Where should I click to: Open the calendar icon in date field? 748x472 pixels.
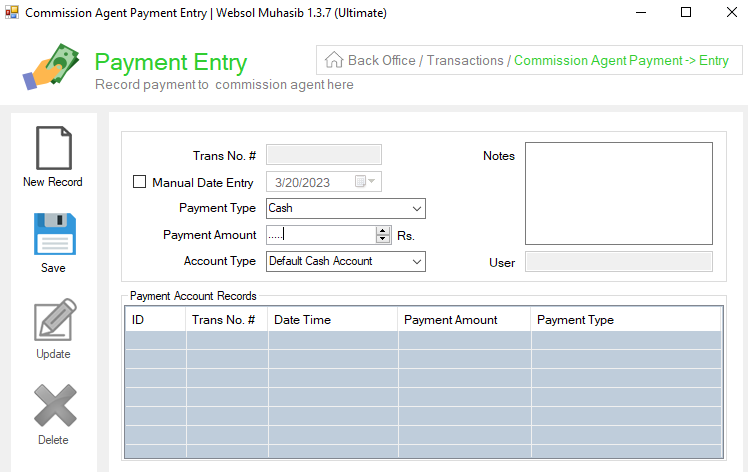365,181
